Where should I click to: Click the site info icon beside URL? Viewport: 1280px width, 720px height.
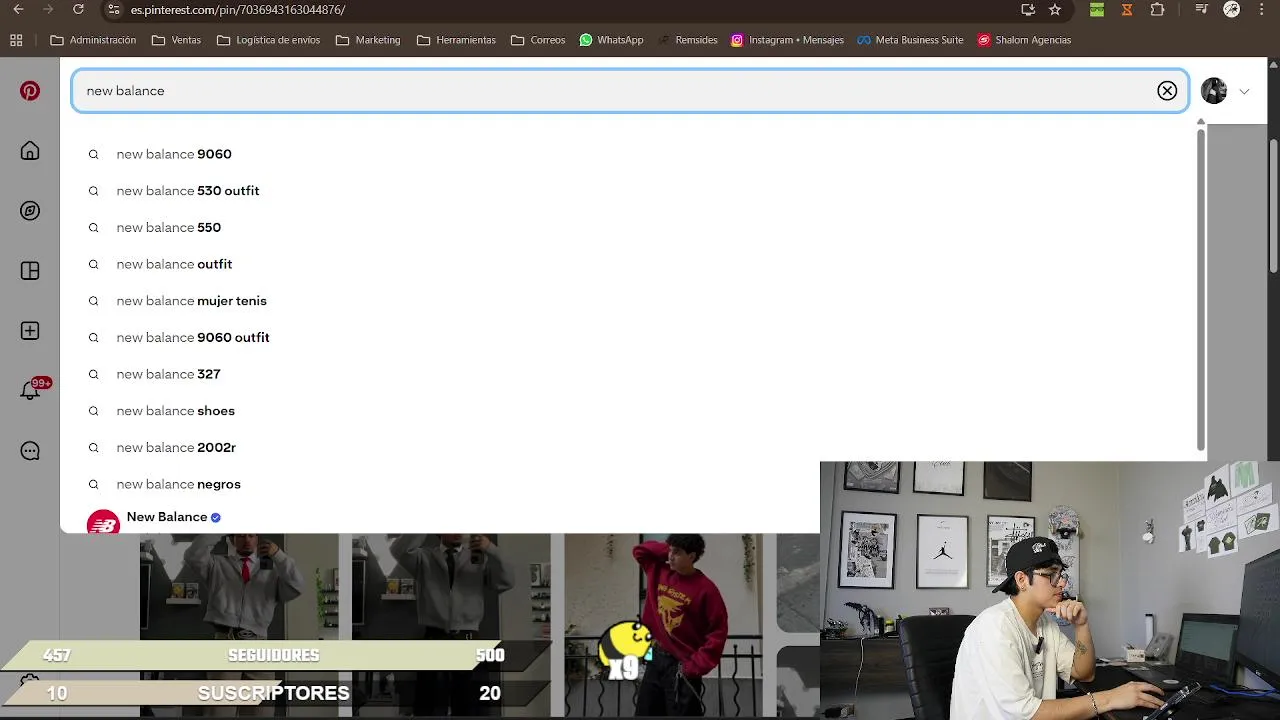pos(114,9)
